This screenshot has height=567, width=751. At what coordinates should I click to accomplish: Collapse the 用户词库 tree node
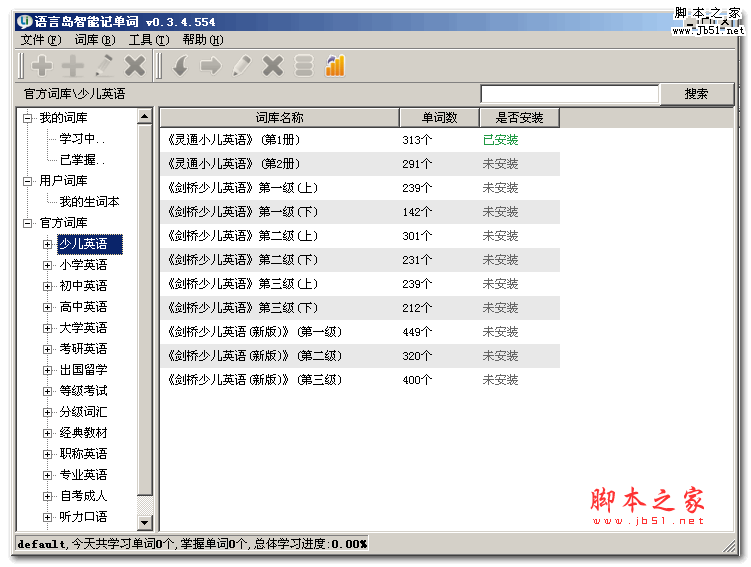[28, 181]
